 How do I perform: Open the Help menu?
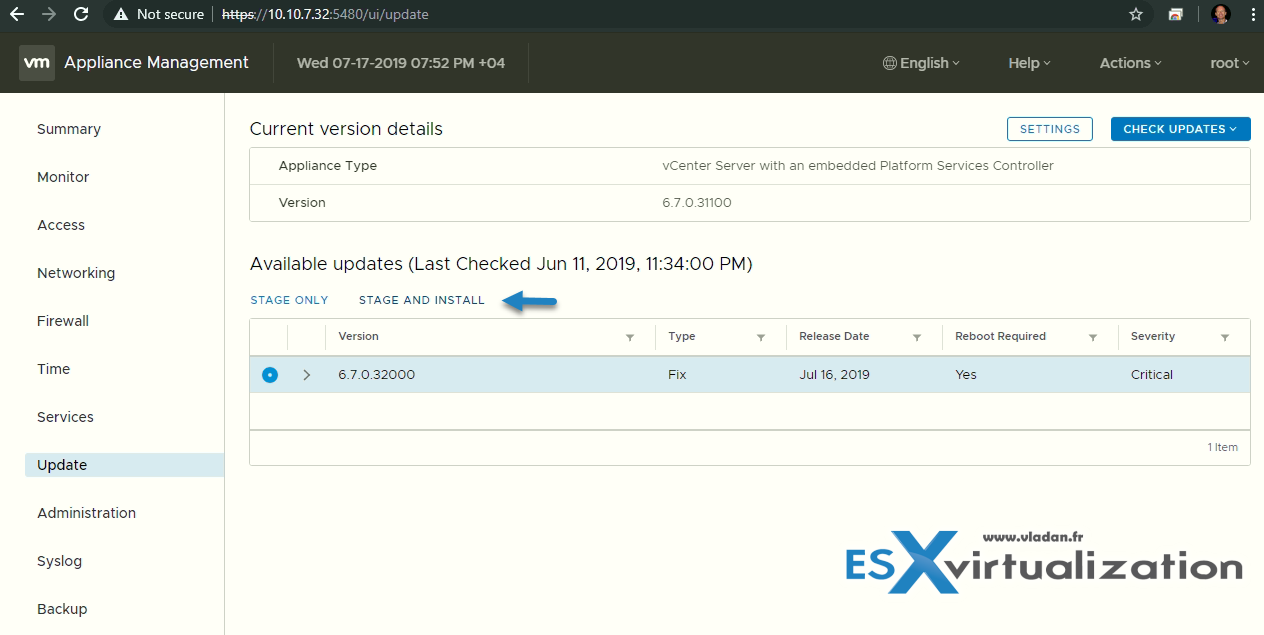[1029, 63]
